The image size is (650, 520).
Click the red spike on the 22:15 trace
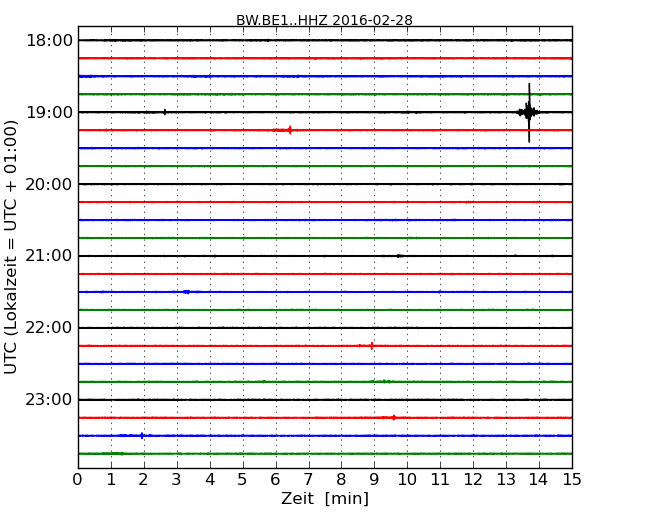[371, 345]
